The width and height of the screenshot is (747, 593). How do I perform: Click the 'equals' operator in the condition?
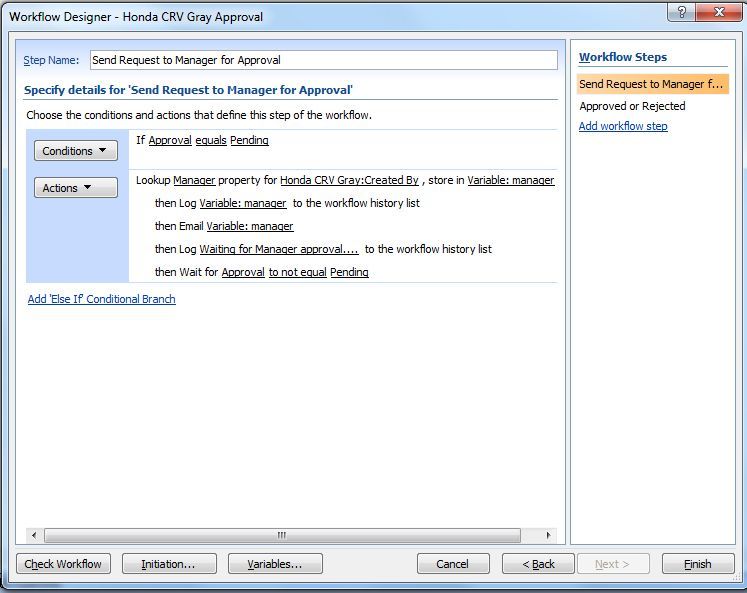[x=211, y=140]
